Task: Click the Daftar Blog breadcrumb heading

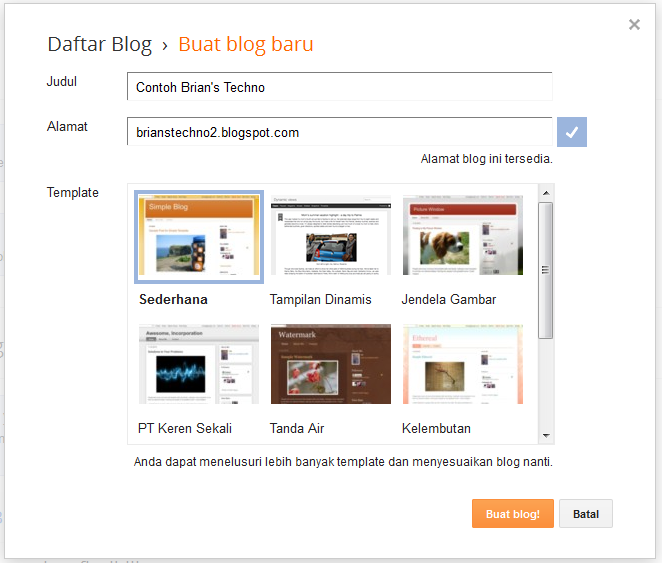Action: click(100, 44)
